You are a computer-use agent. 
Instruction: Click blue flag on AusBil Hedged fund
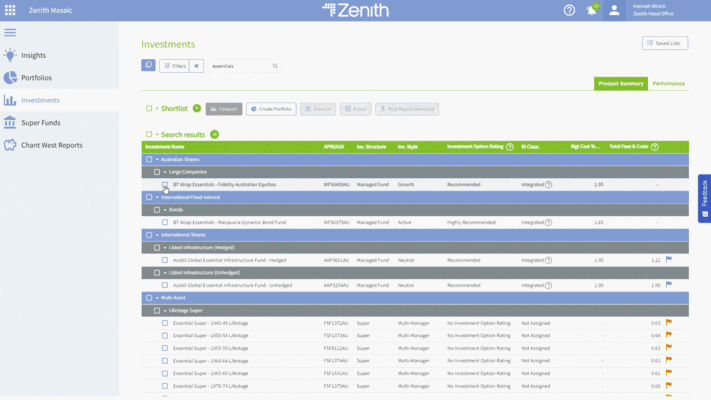coord(669,260)
